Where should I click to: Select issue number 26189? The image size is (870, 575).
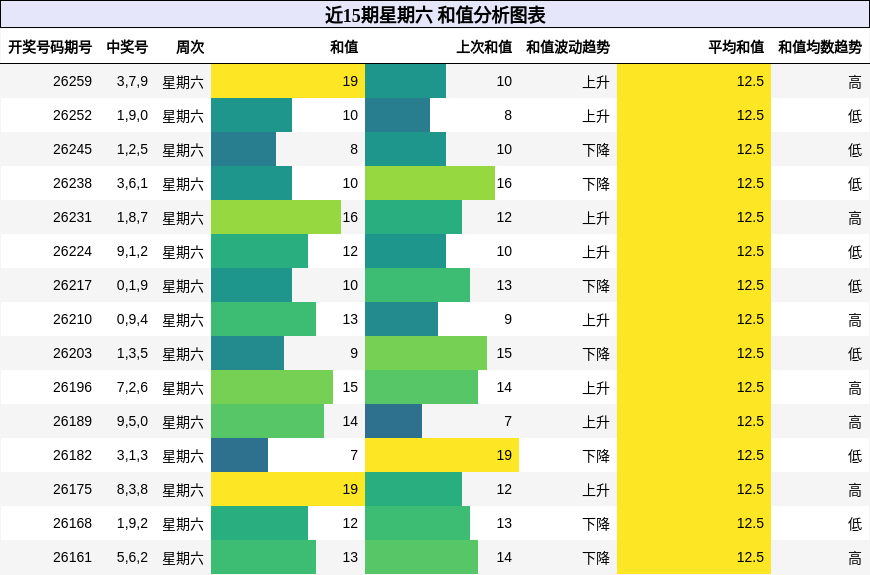point(73,421)
